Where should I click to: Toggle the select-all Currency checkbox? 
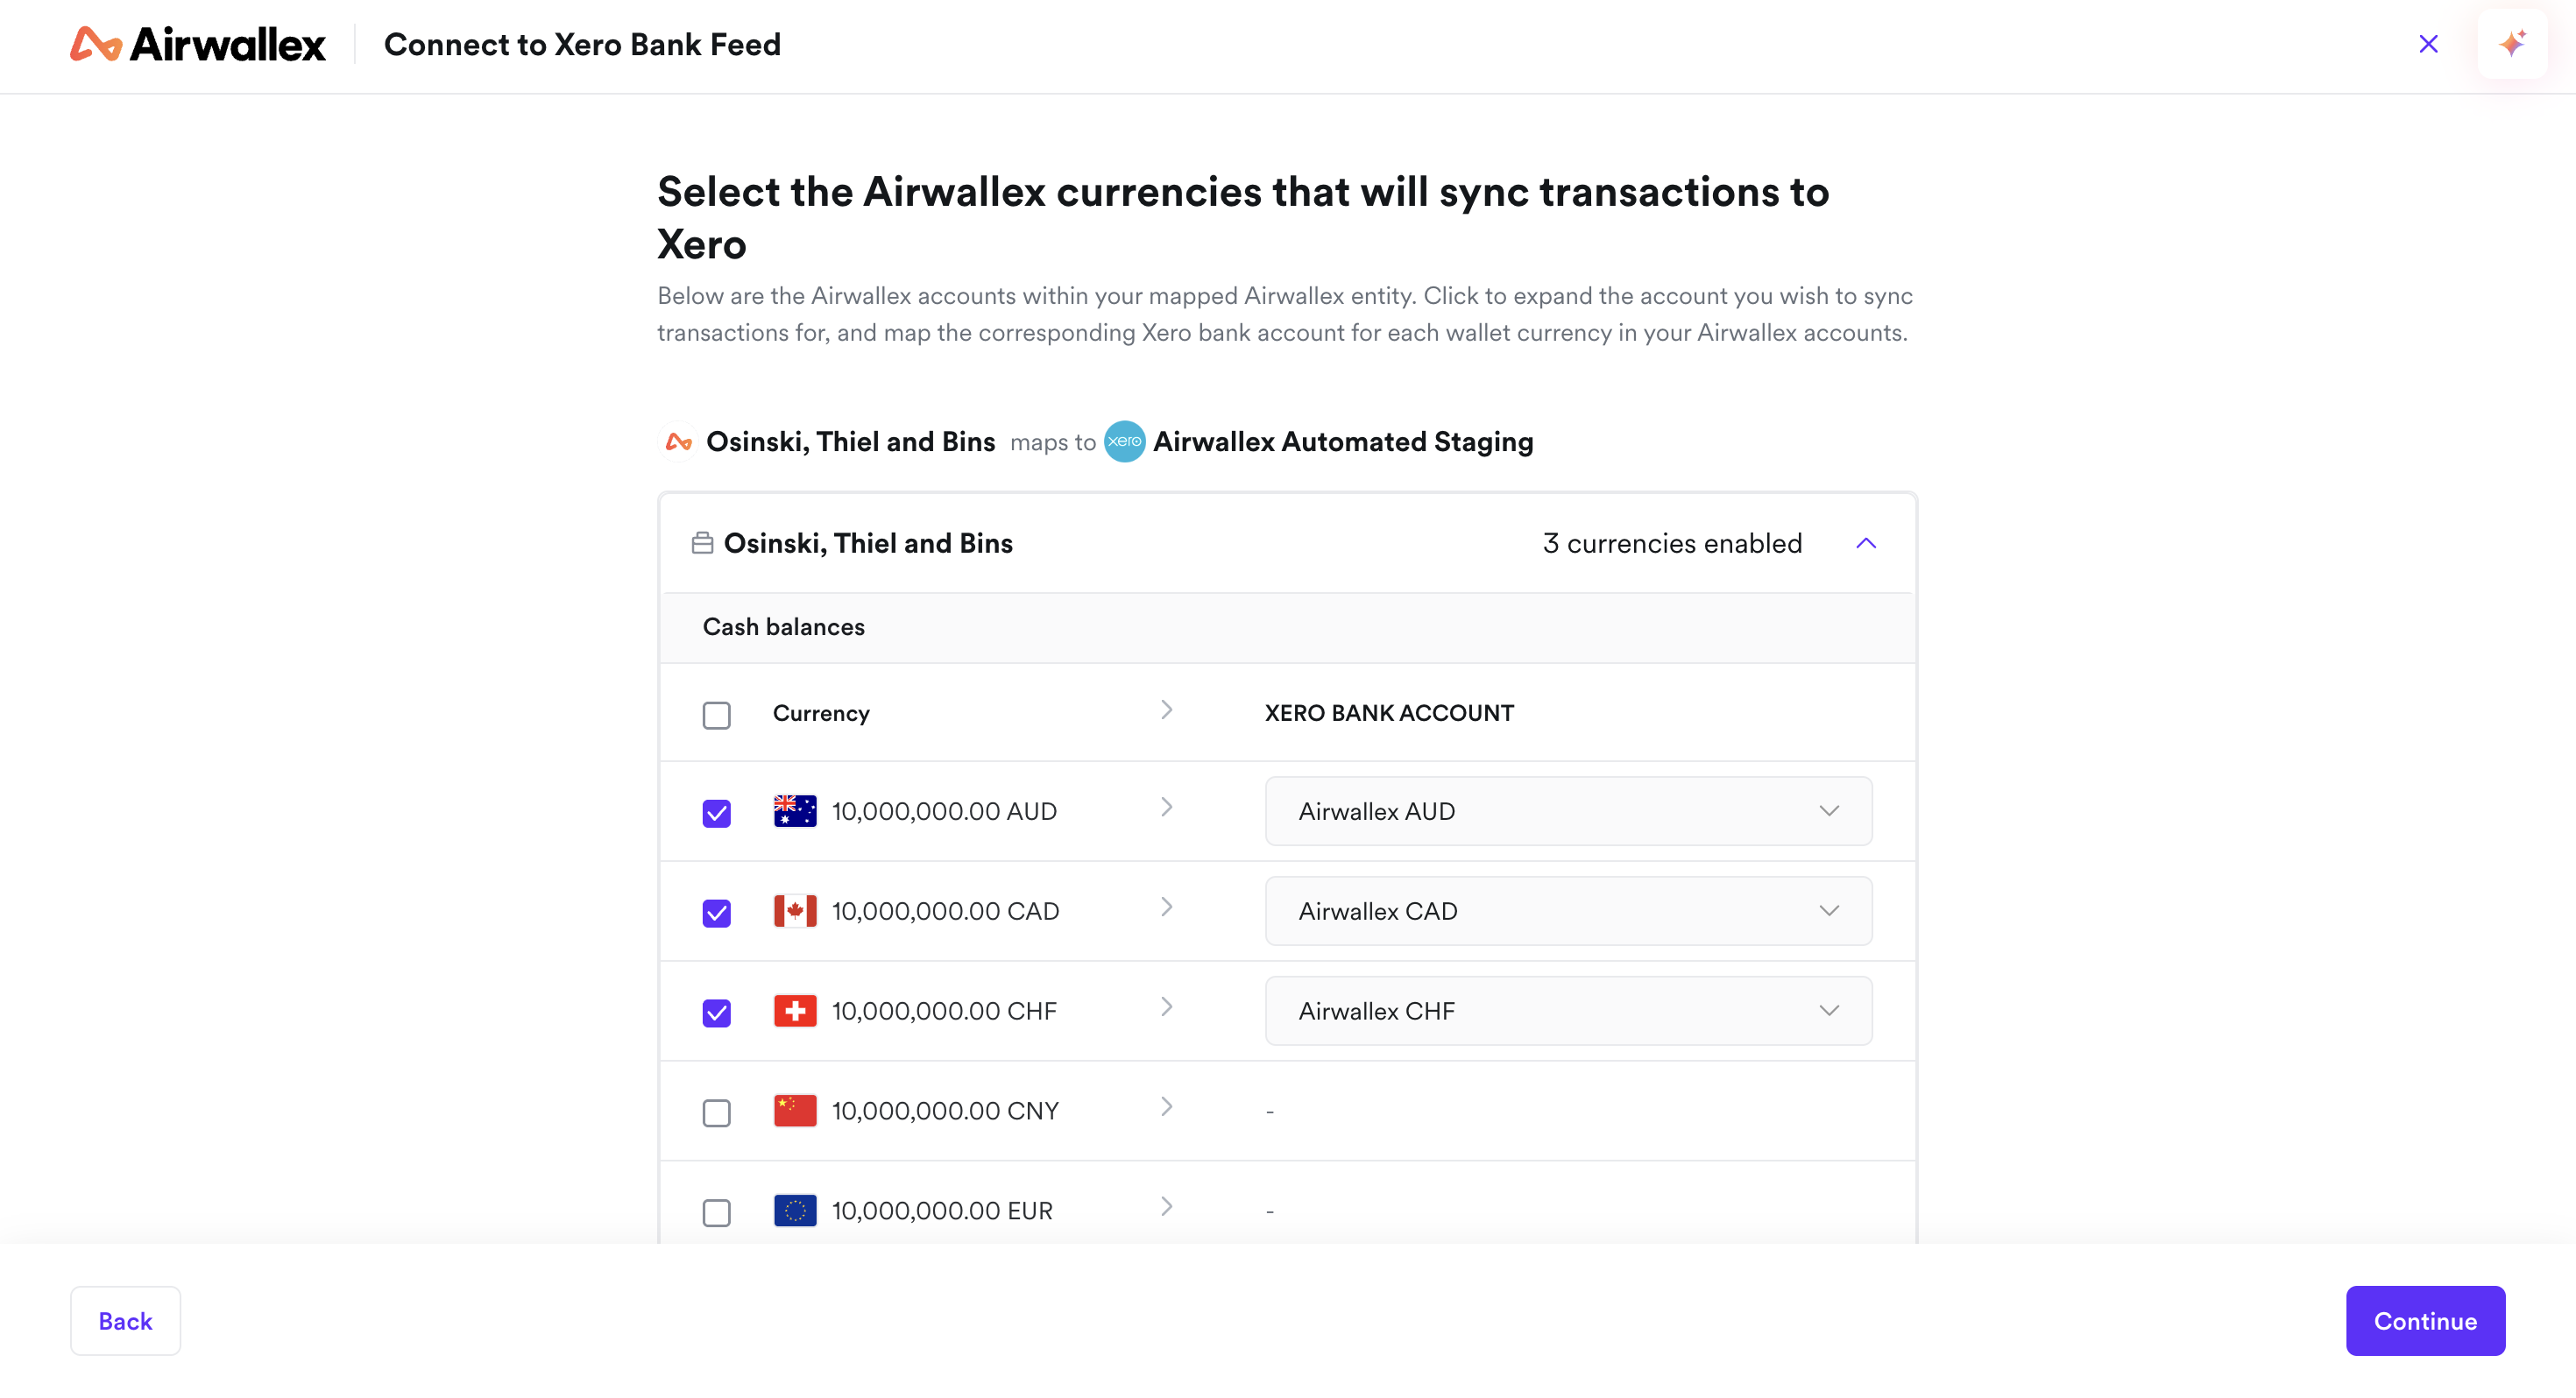[716, 715]
